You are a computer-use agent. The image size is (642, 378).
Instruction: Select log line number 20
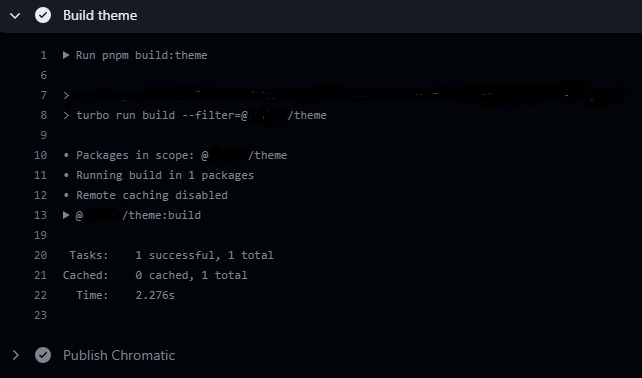[x=41, y=255]
